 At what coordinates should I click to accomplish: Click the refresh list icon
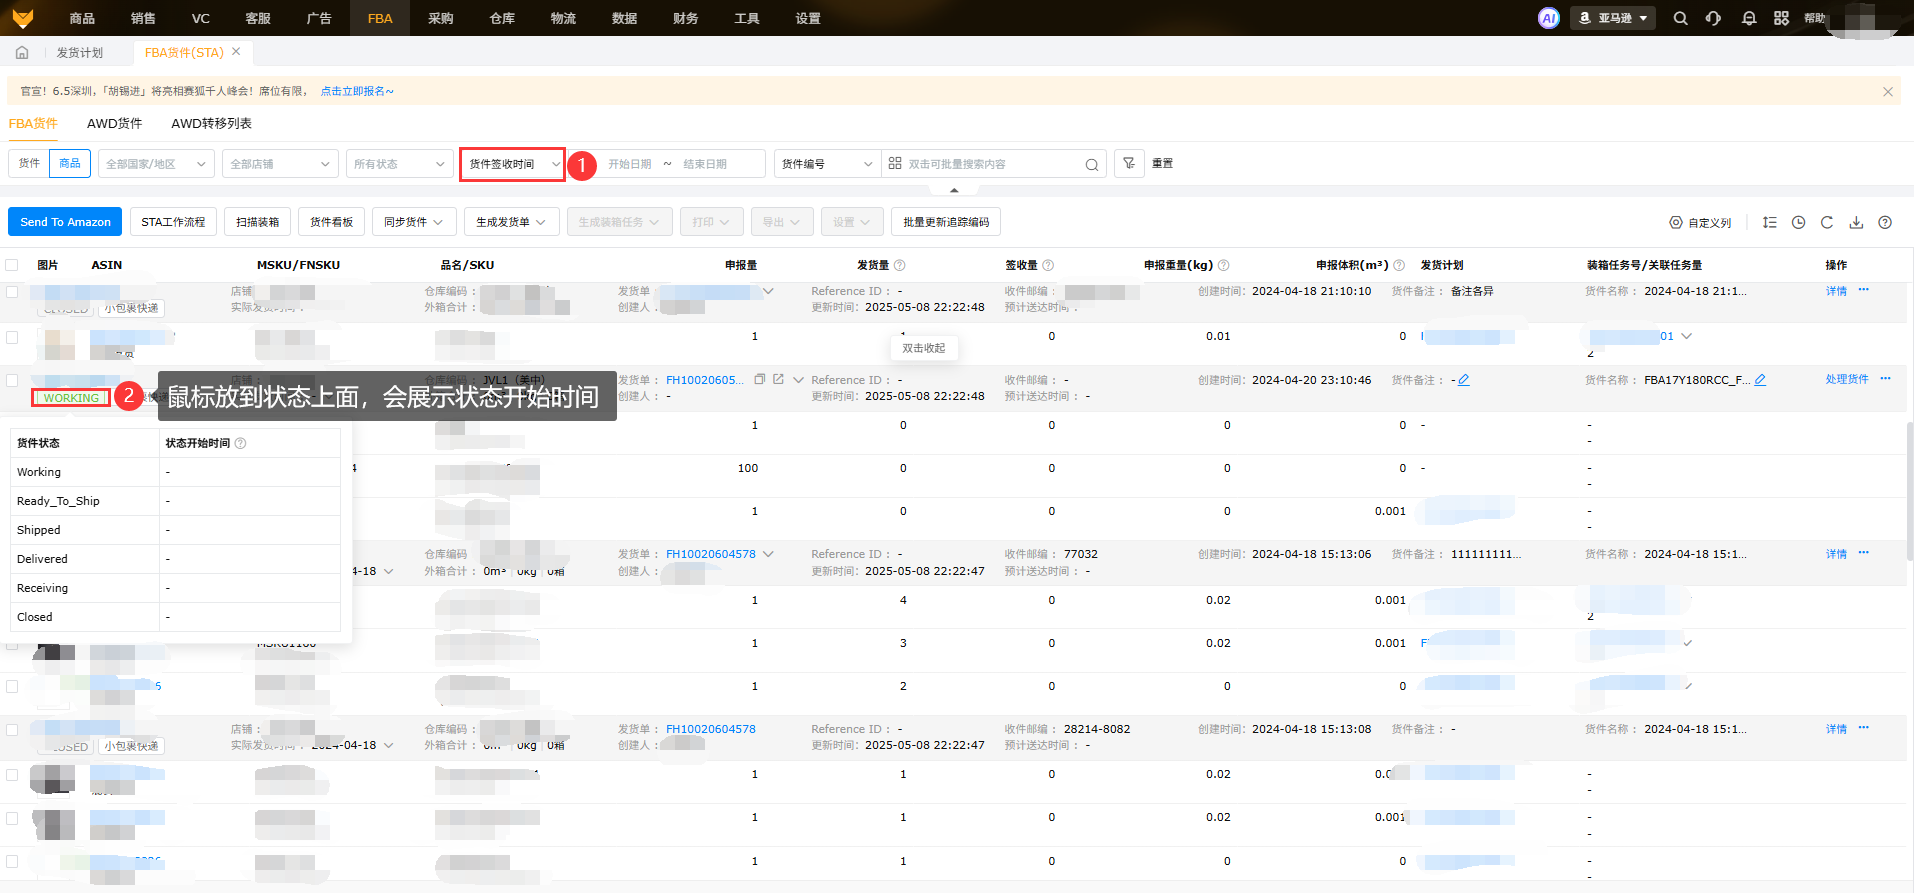pyautogui.click(x=1826, y=223)
